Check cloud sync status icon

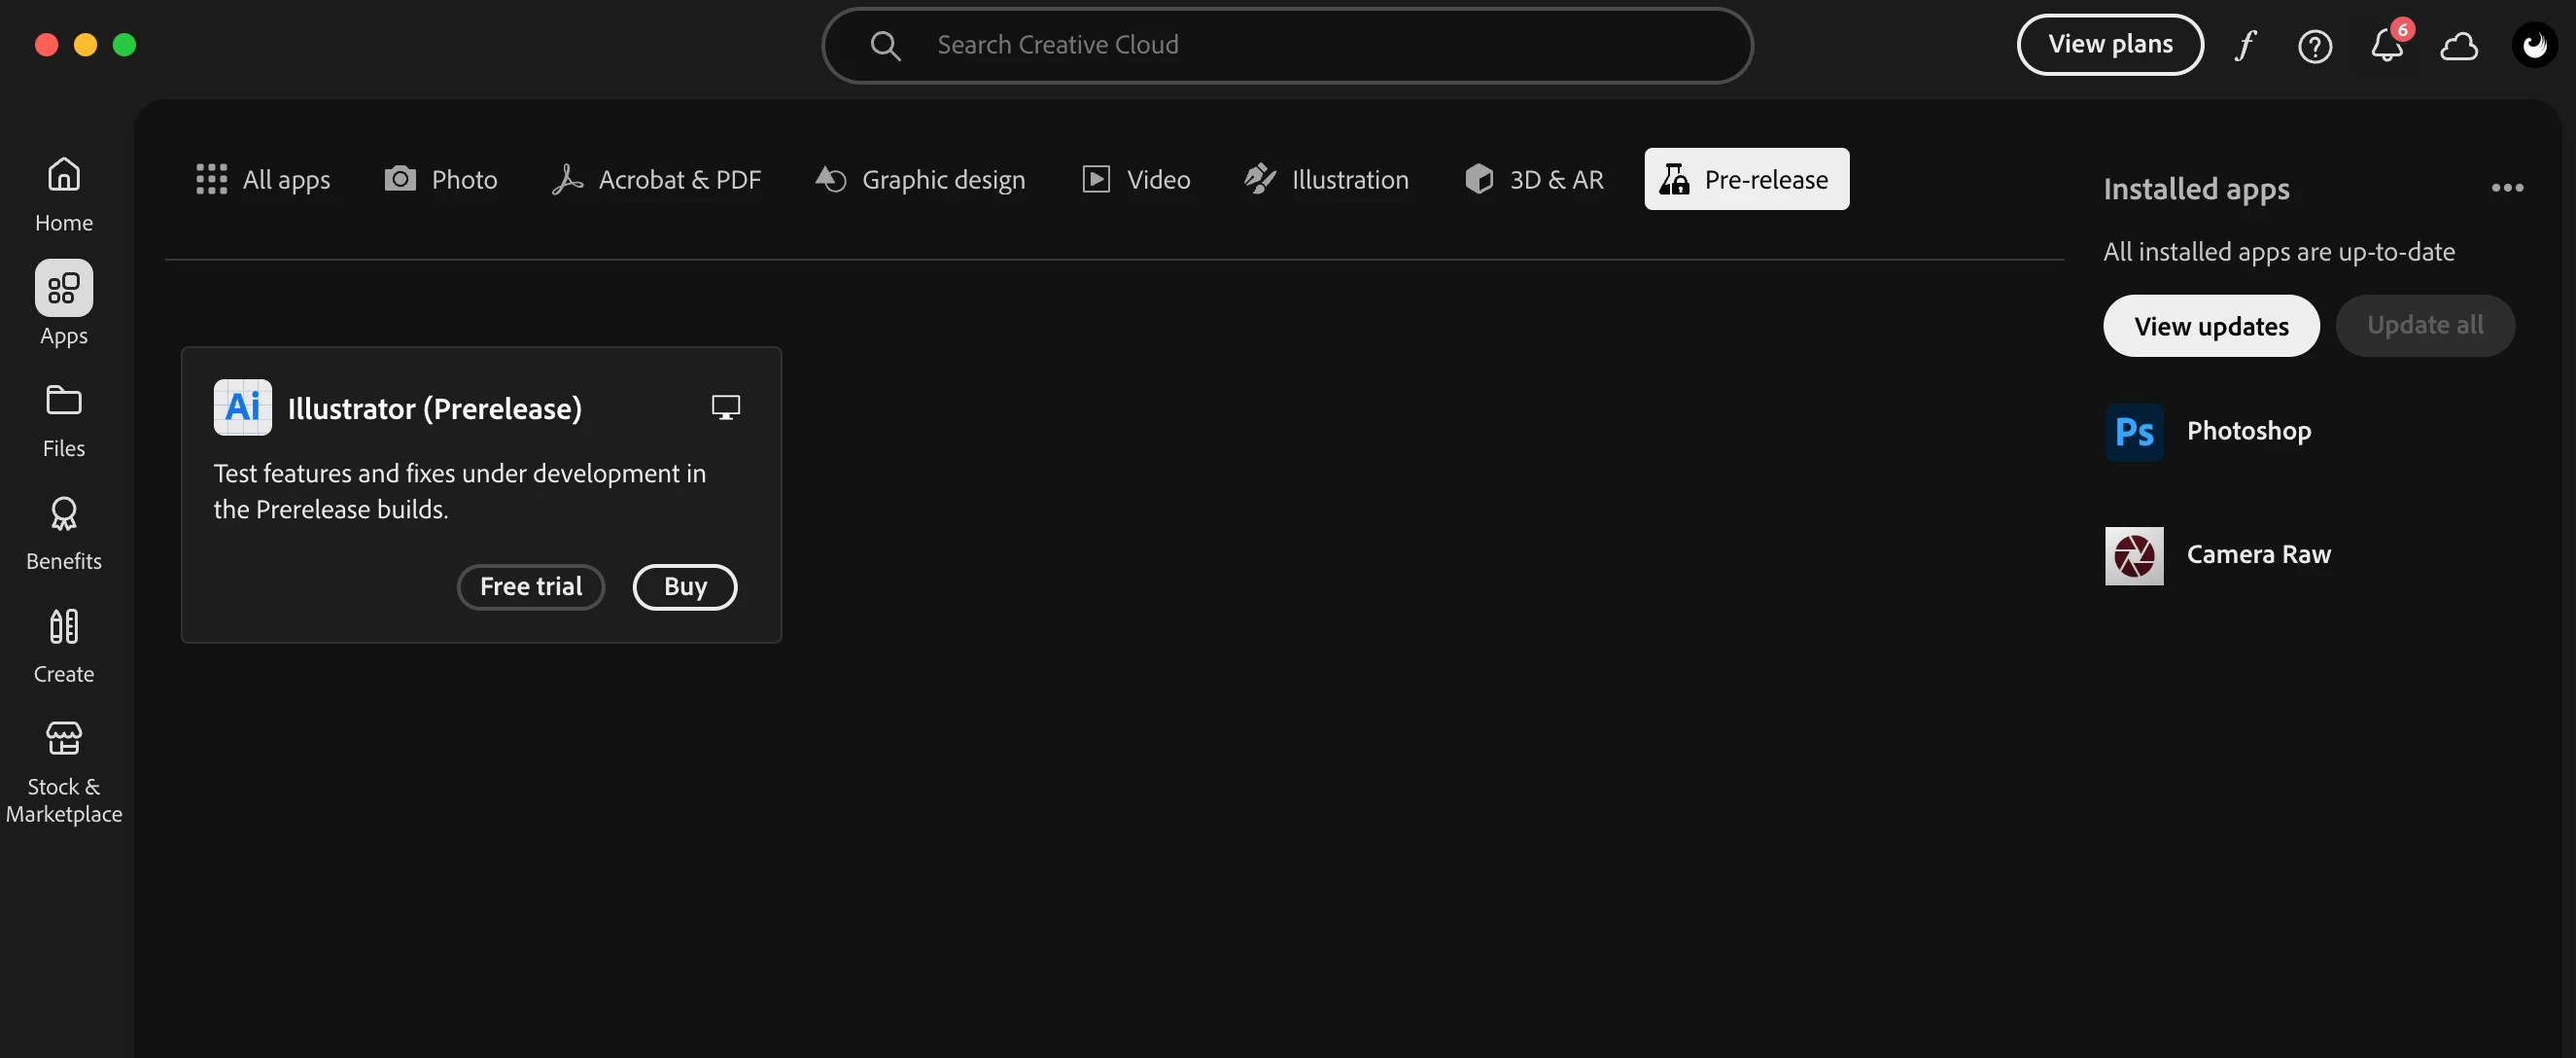click(x=2459, y=46)
